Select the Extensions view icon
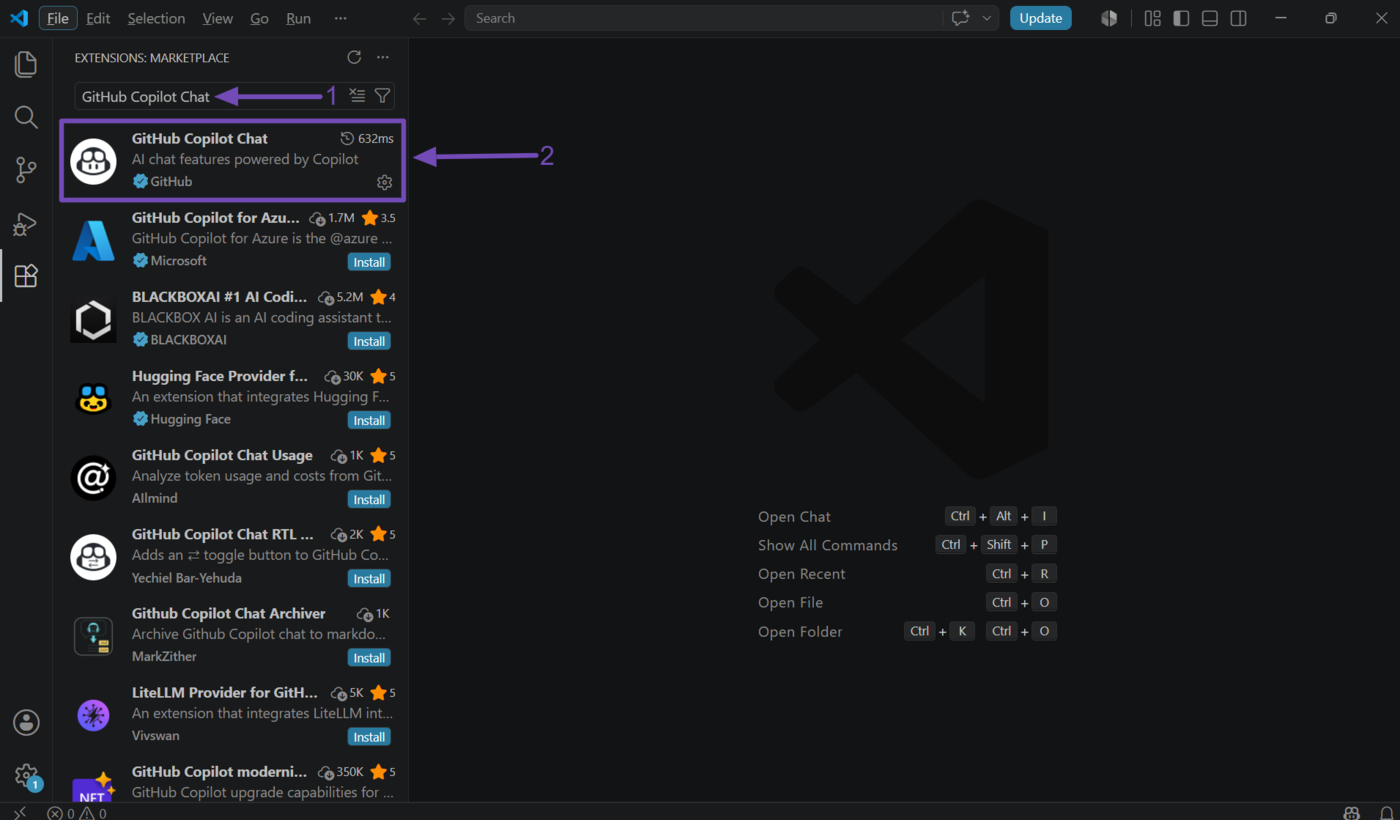The image size is (1400, 820). [26, 276]
